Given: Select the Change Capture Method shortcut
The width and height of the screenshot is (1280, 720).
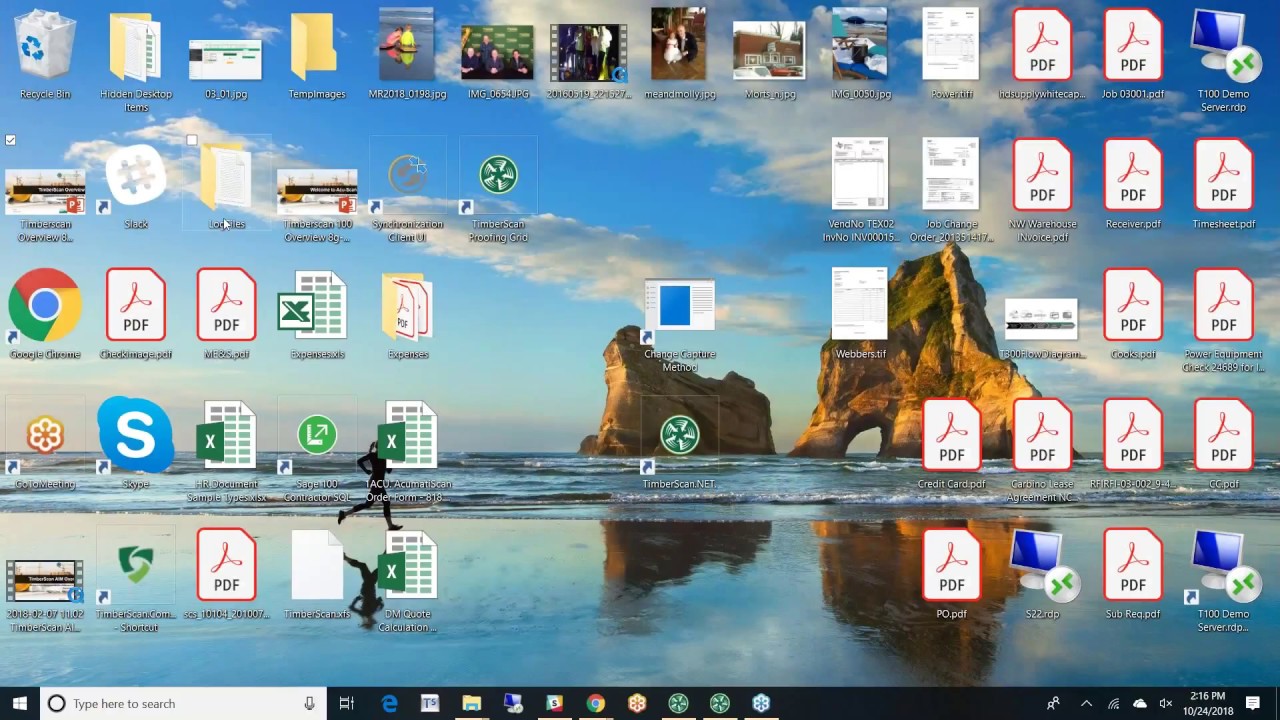Looking at the screenshot, I should (680, 325).
